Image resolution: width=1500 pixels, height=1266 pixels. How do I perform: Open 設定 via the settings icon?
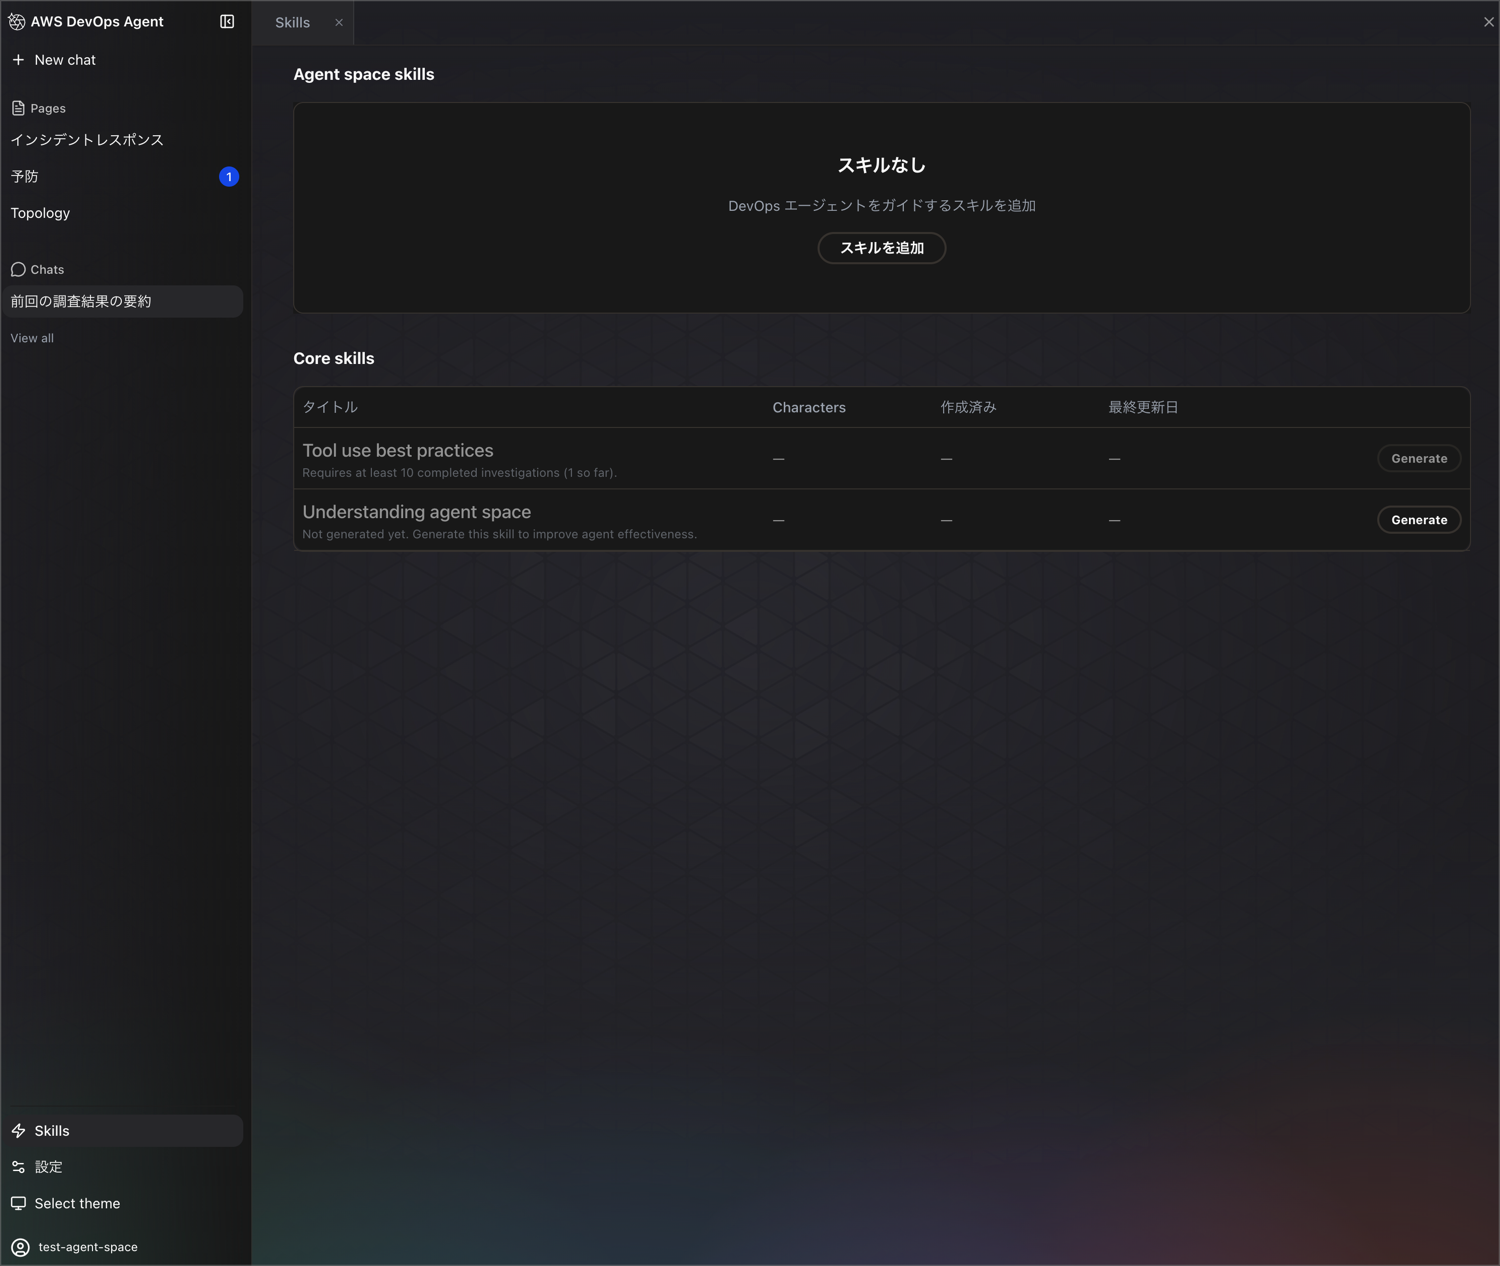[x=18, y=1166]
